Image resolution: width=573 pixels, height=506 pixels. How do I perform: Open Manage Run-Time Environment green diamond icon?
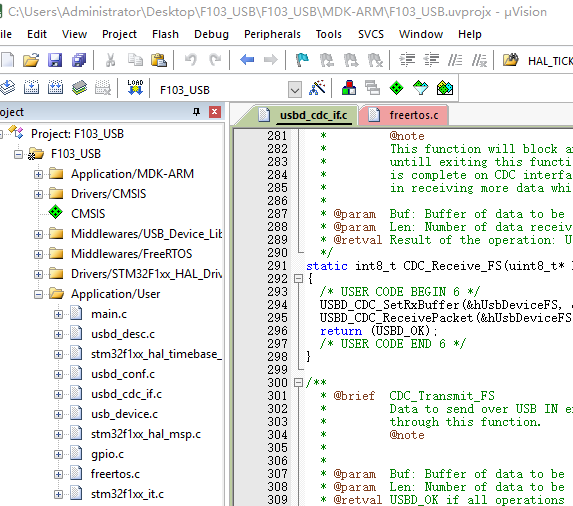click(x=396, y=88)
